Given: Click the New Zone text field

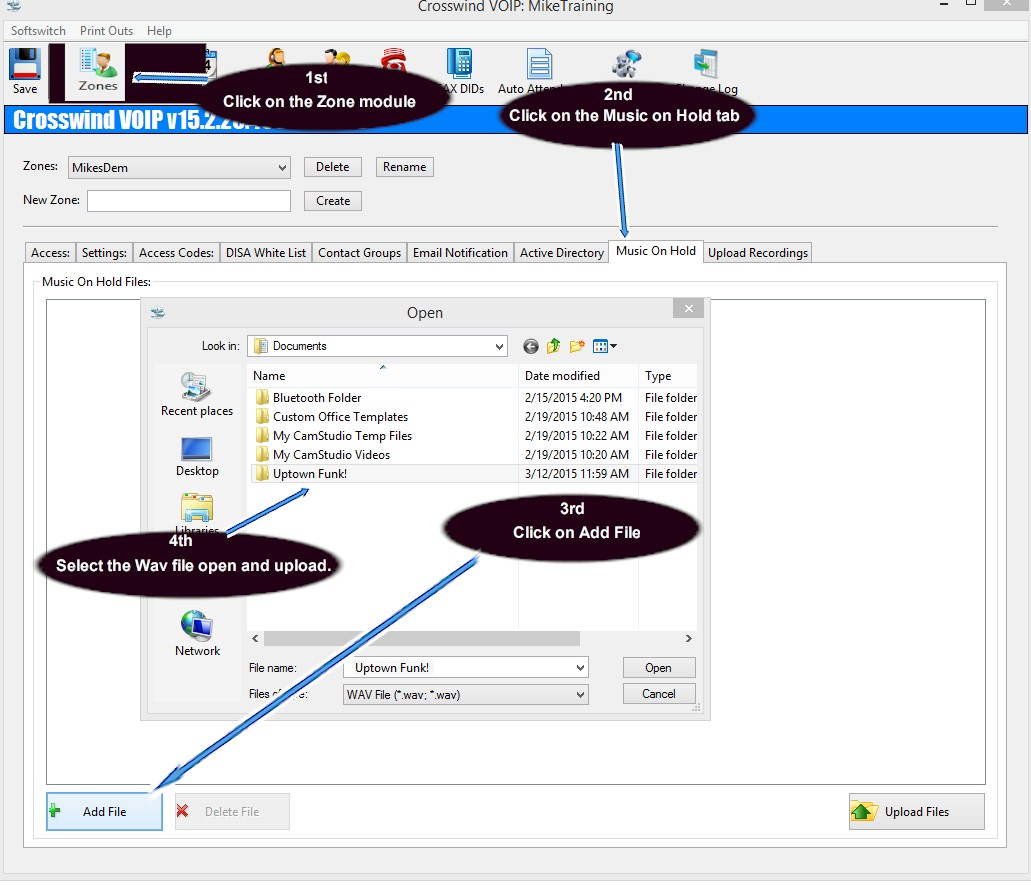Looking at the screenshot, I should click(189, 201).
